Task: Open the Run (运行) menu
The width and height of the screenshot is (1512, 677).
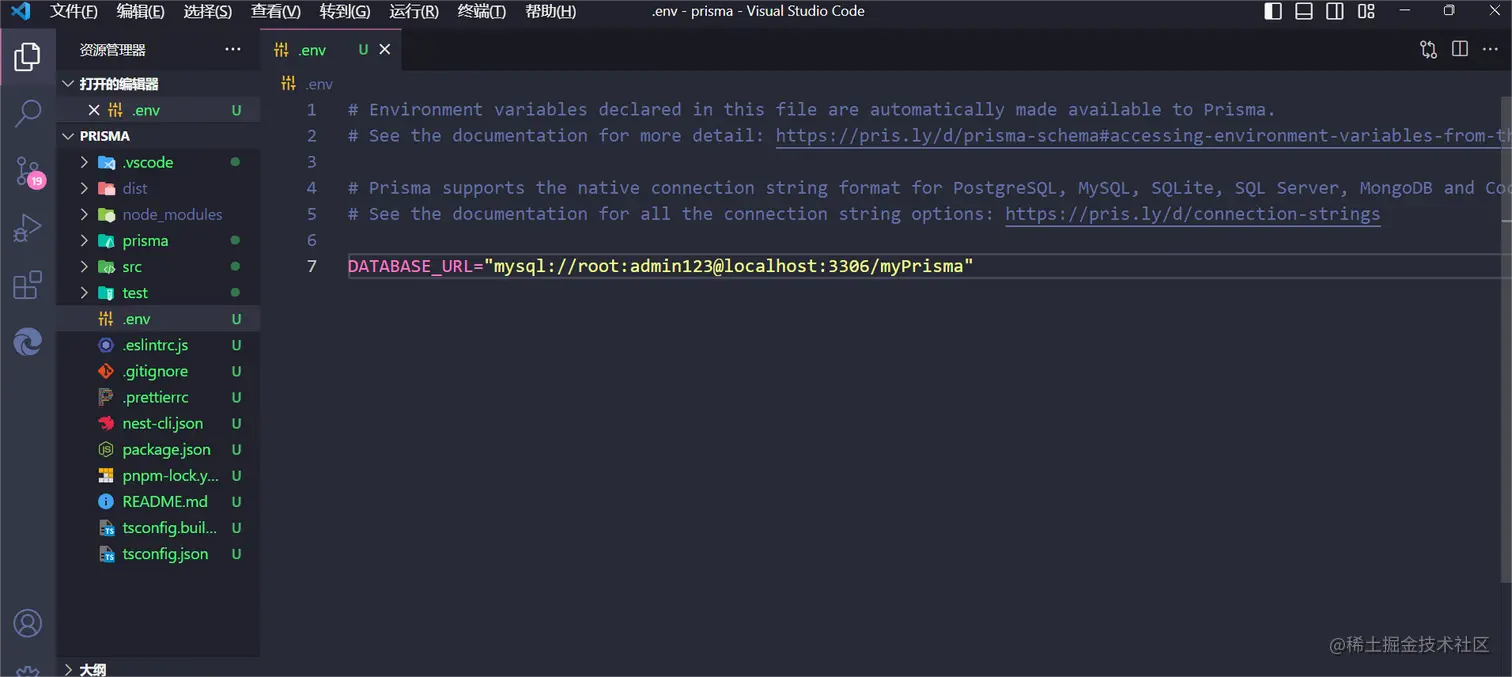Action: 414,11
